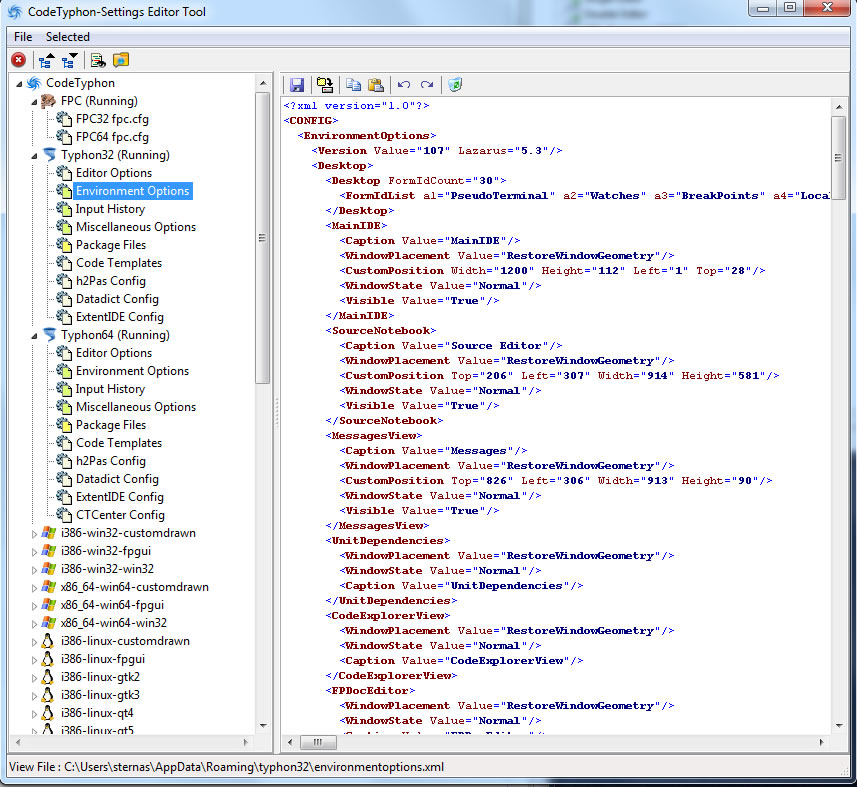
Task: Click the recycle bin icon in editor toolbar
Action: [455, 85]
